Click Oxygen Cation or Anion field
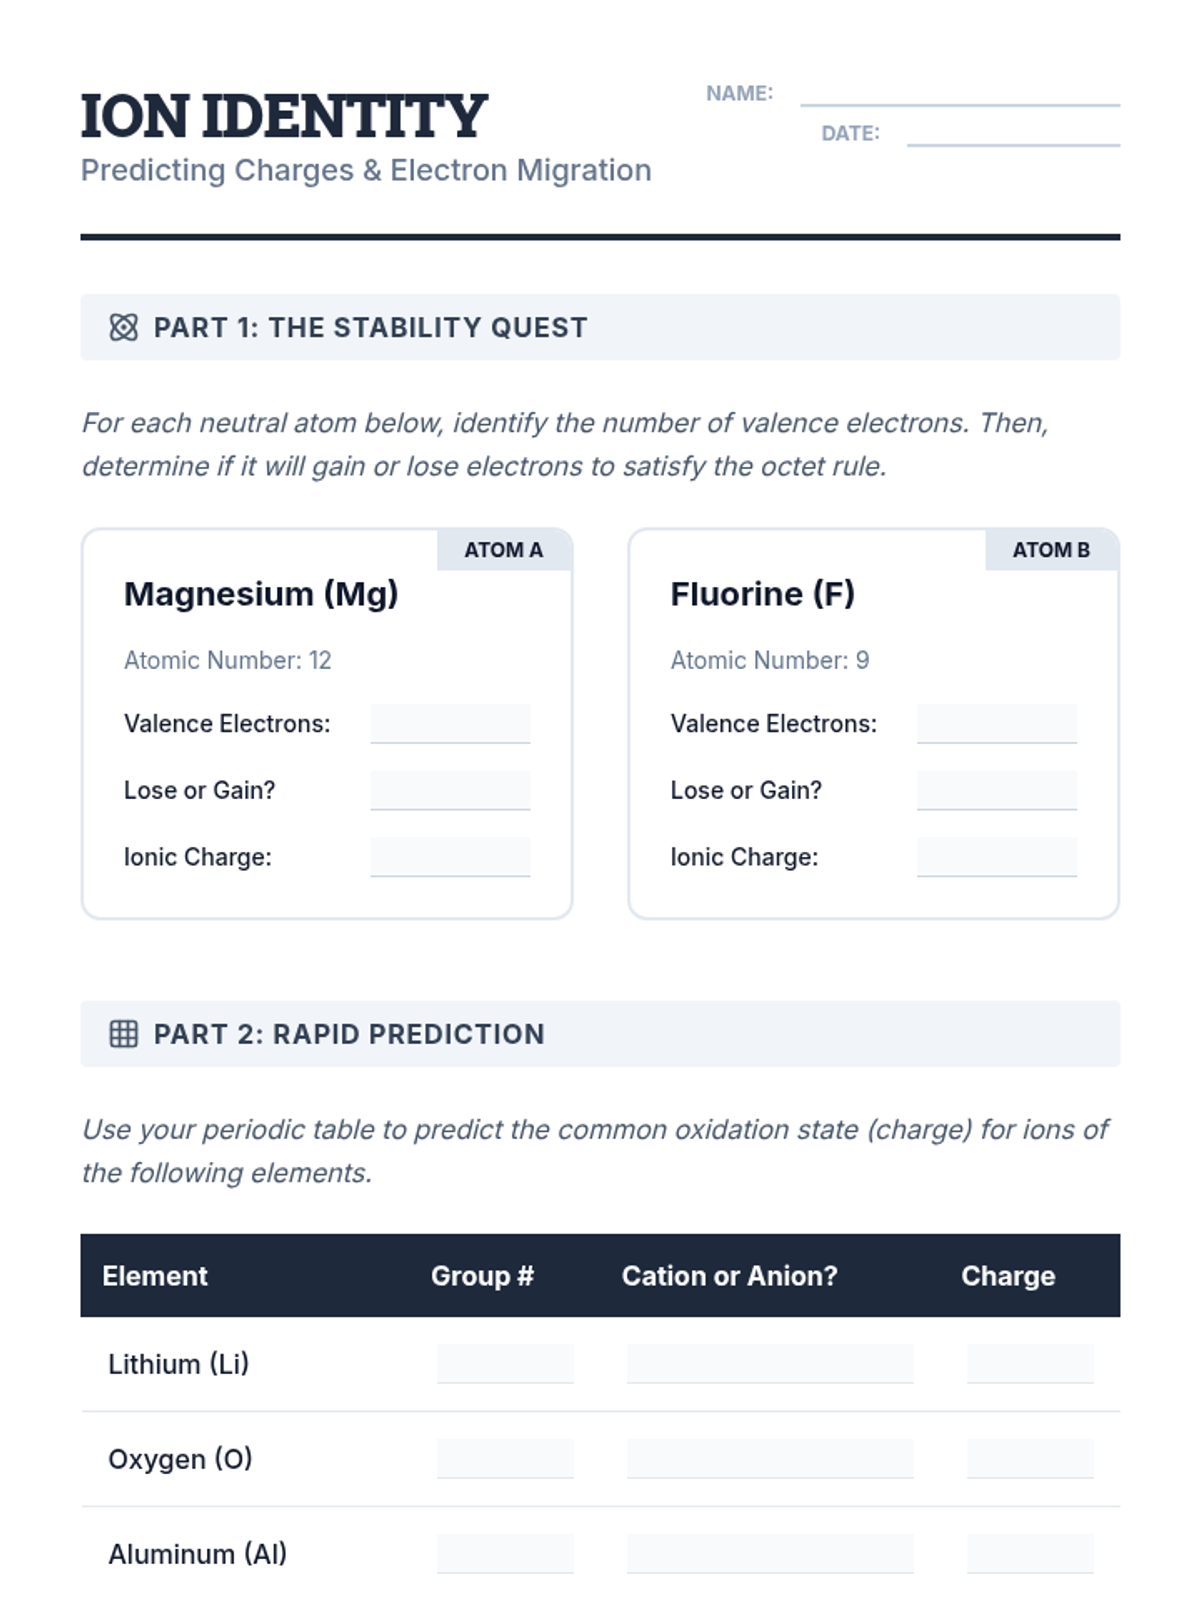This screenshot has width=1200, height=1600. (x=770, y=1458)
